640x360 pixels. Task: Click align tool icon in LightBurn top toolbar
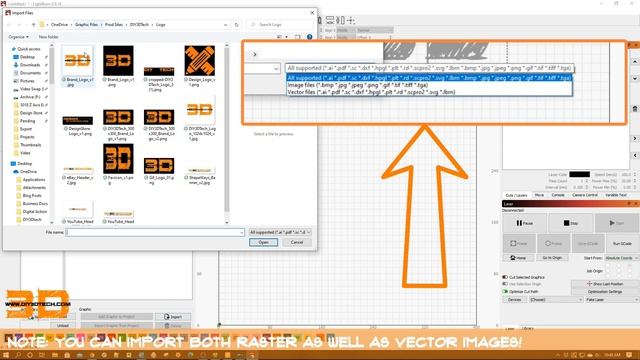330,20
